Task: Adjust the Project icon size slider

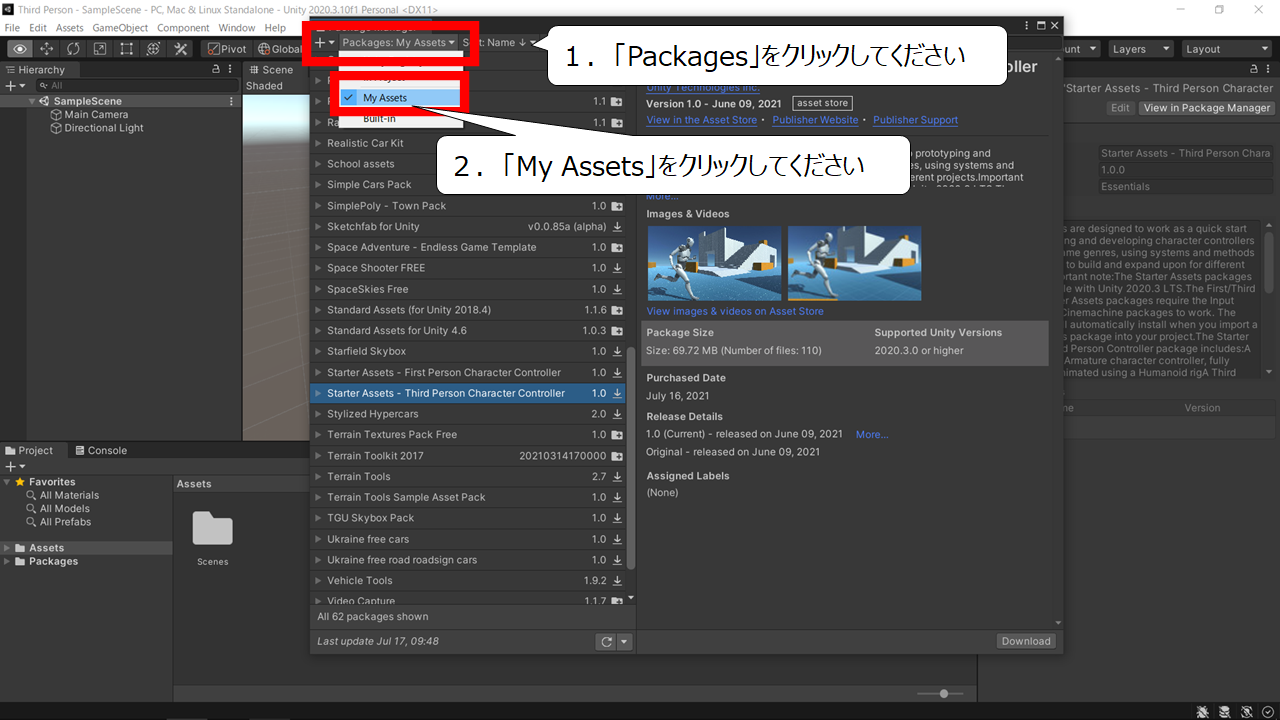Action: [x=942, y=693]
